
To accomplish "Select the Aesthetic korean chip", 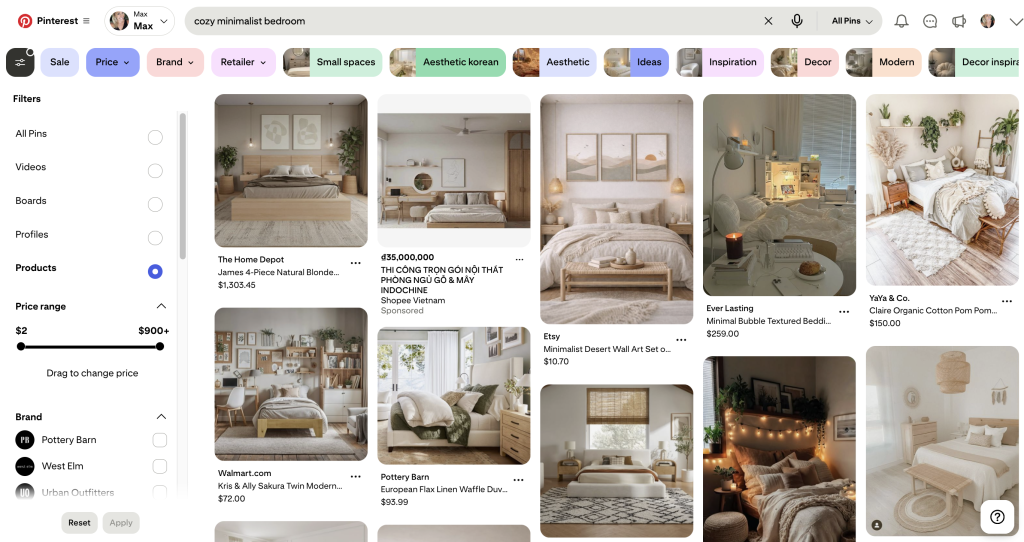I will tap(447, 62).
